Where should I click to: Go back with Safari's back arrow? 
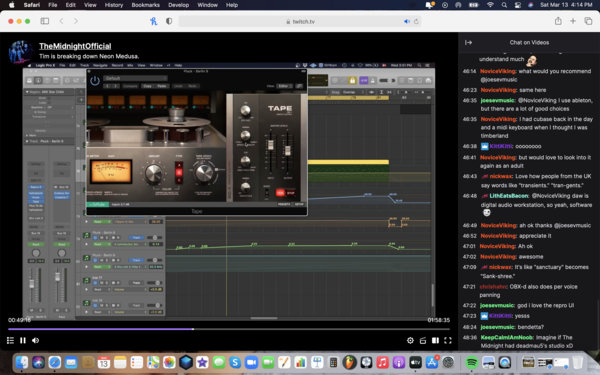(x=61, y=21)
